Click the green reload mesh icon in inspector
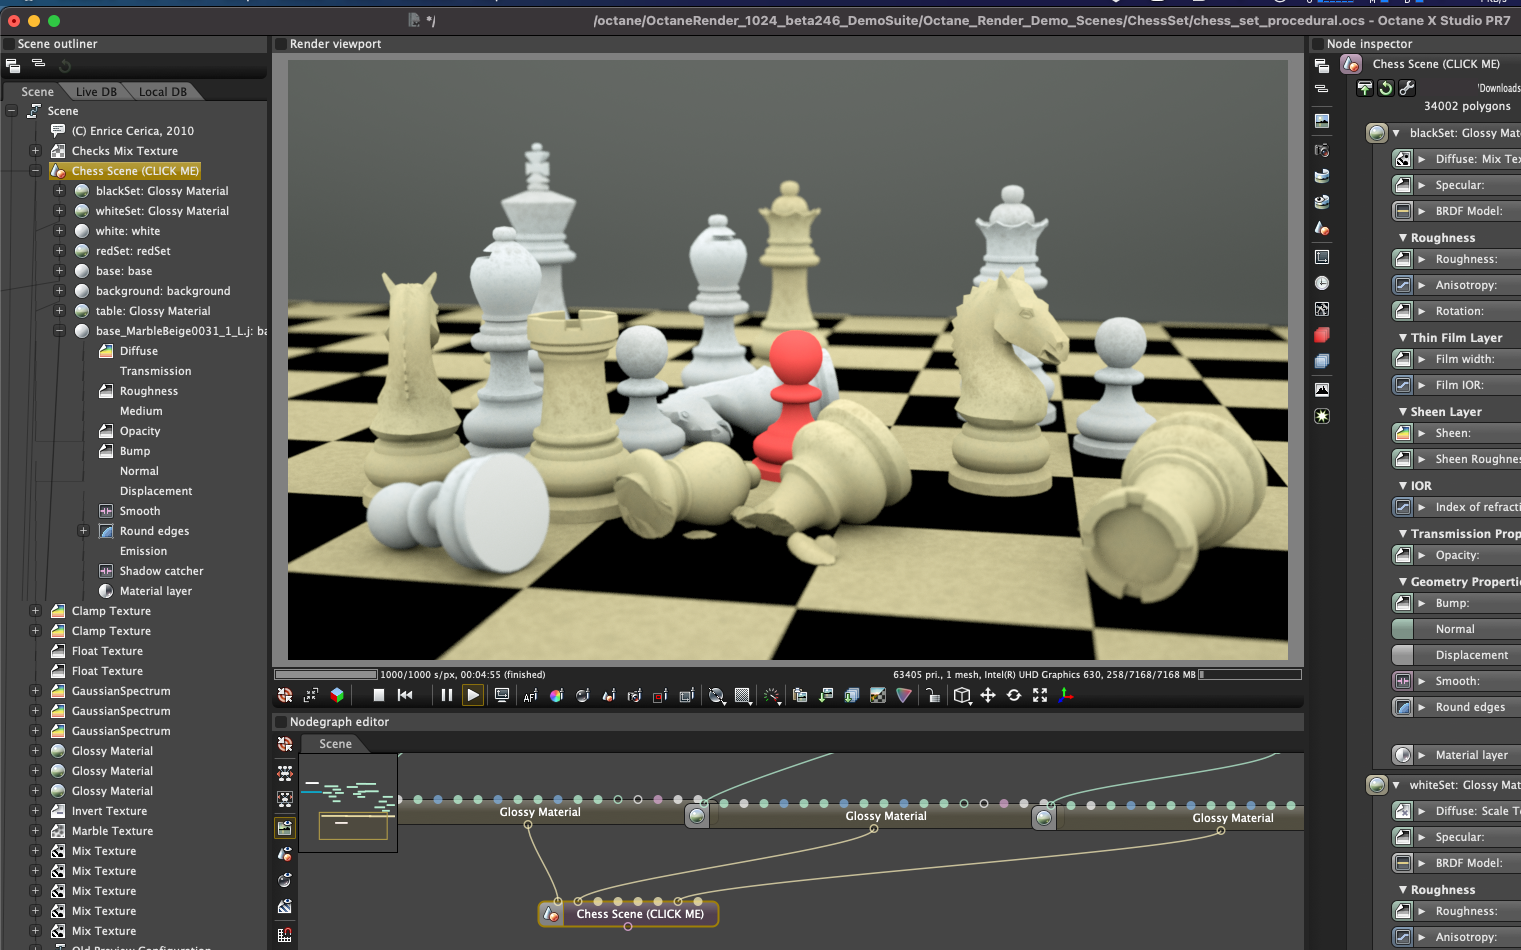1521x950 pixels. 1386,88
